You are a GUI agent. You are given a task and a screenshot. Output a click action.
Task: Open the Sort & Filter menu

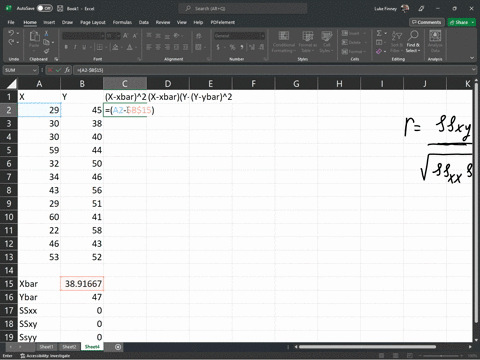(396, 42)
